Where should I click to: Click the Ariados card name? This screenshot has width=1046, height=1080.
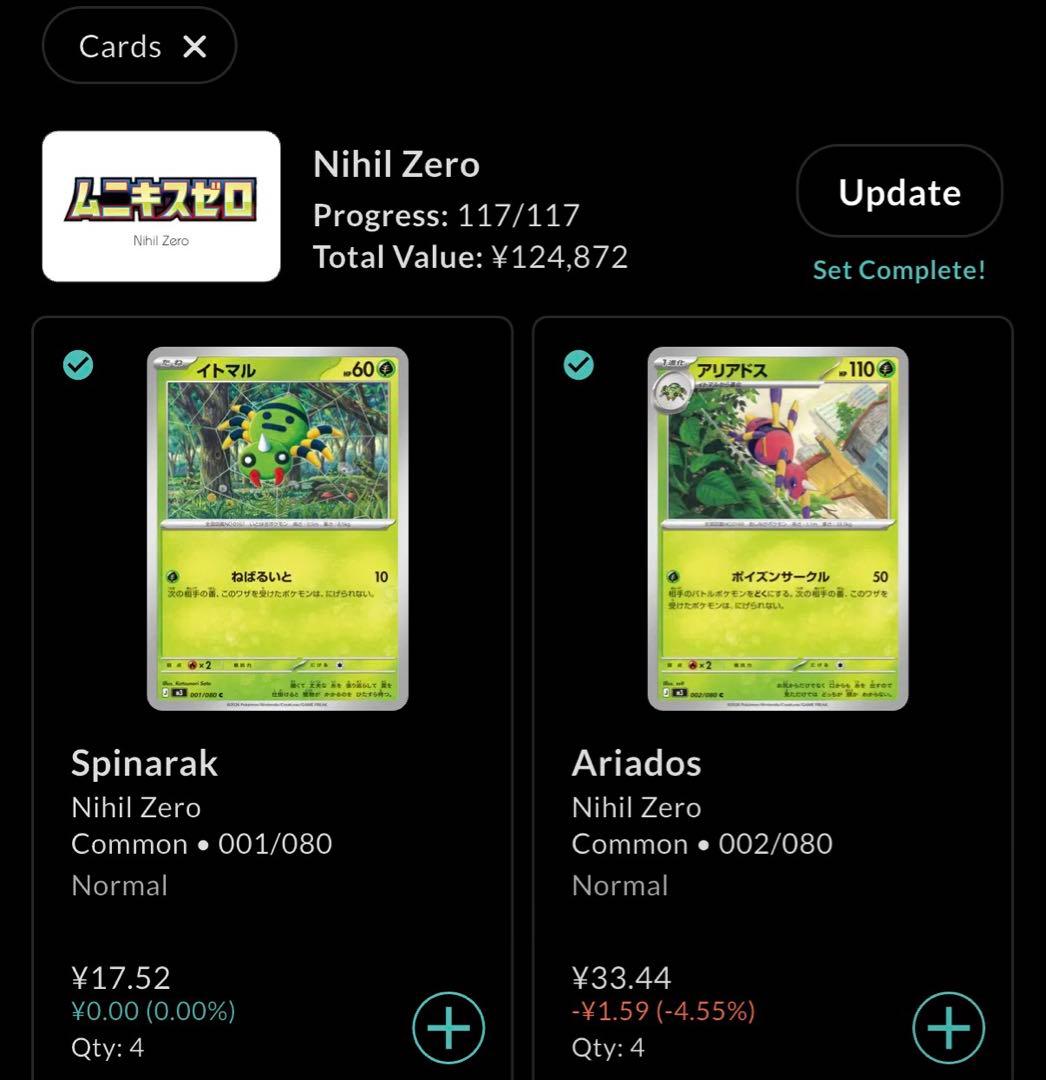[x=636, y=763]
